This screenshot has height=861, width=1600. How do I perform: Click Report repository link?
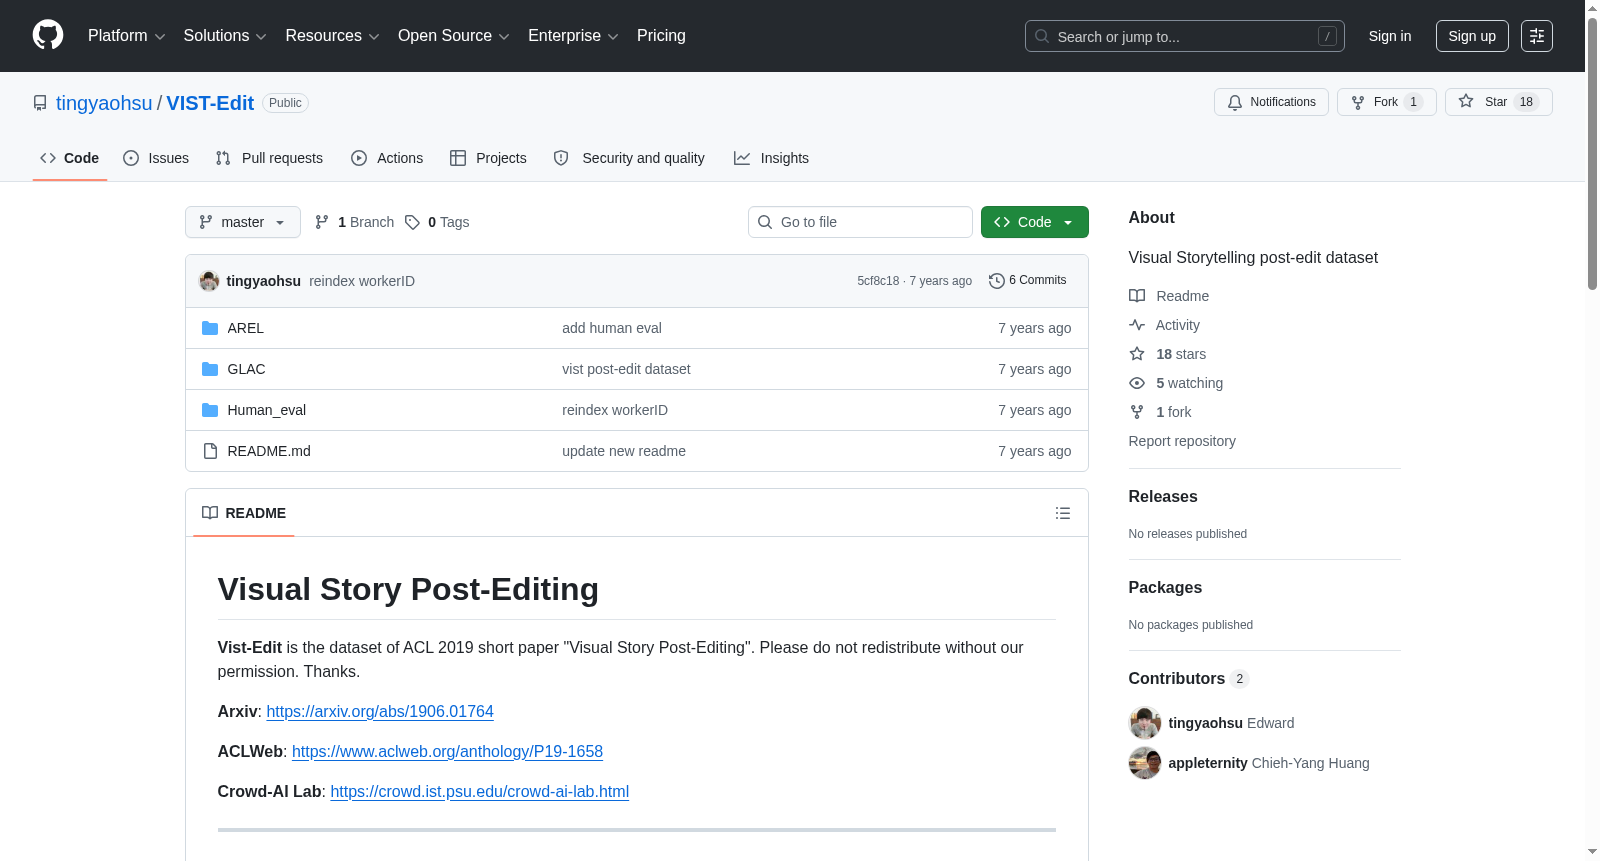[x=1182, y=441]
